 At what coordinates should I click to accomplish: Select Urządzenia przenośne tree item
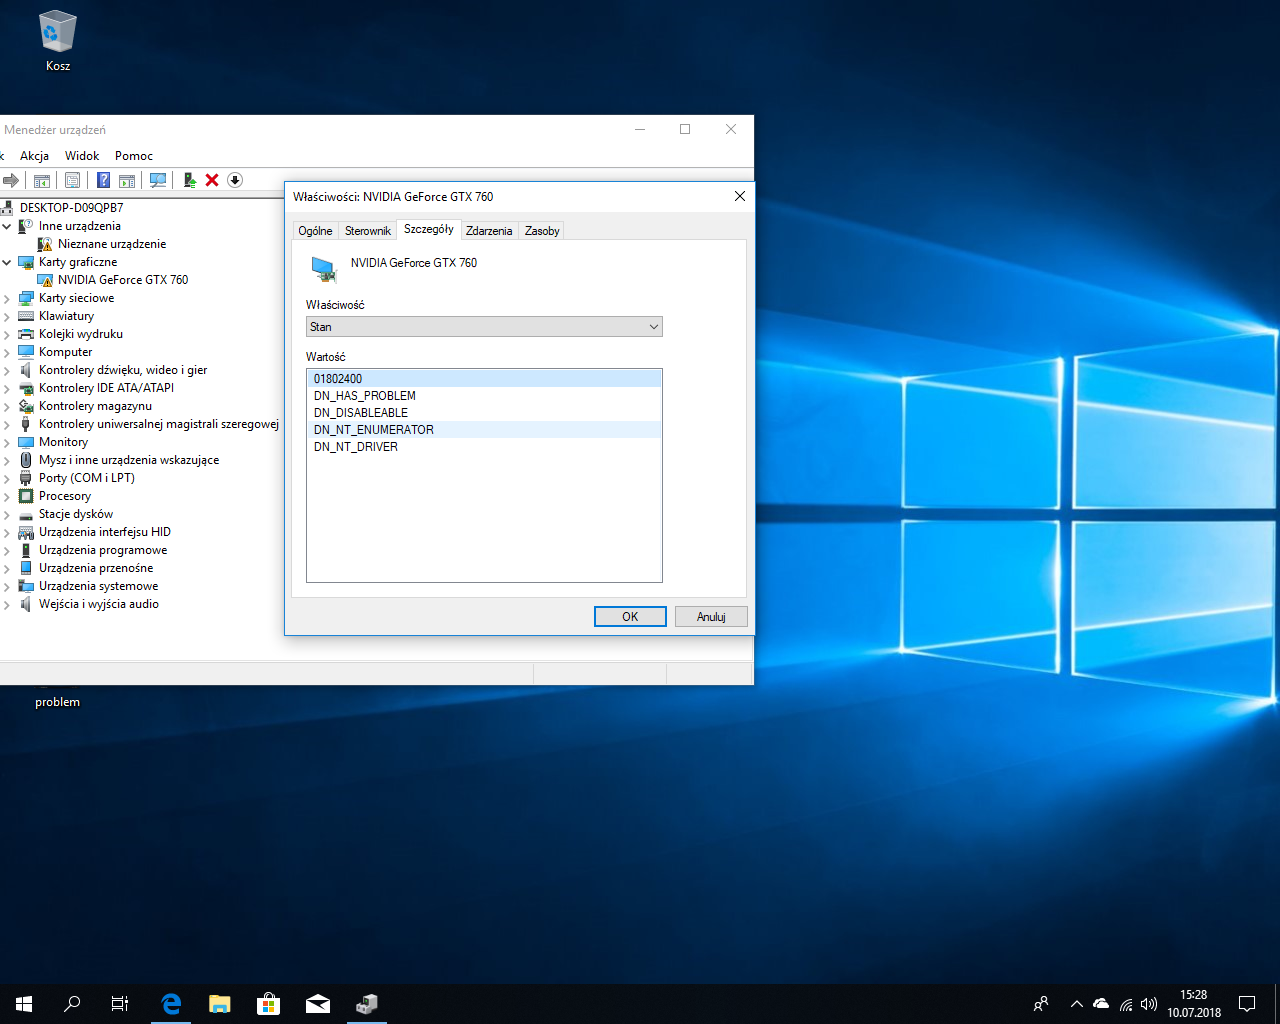(96, 568)
